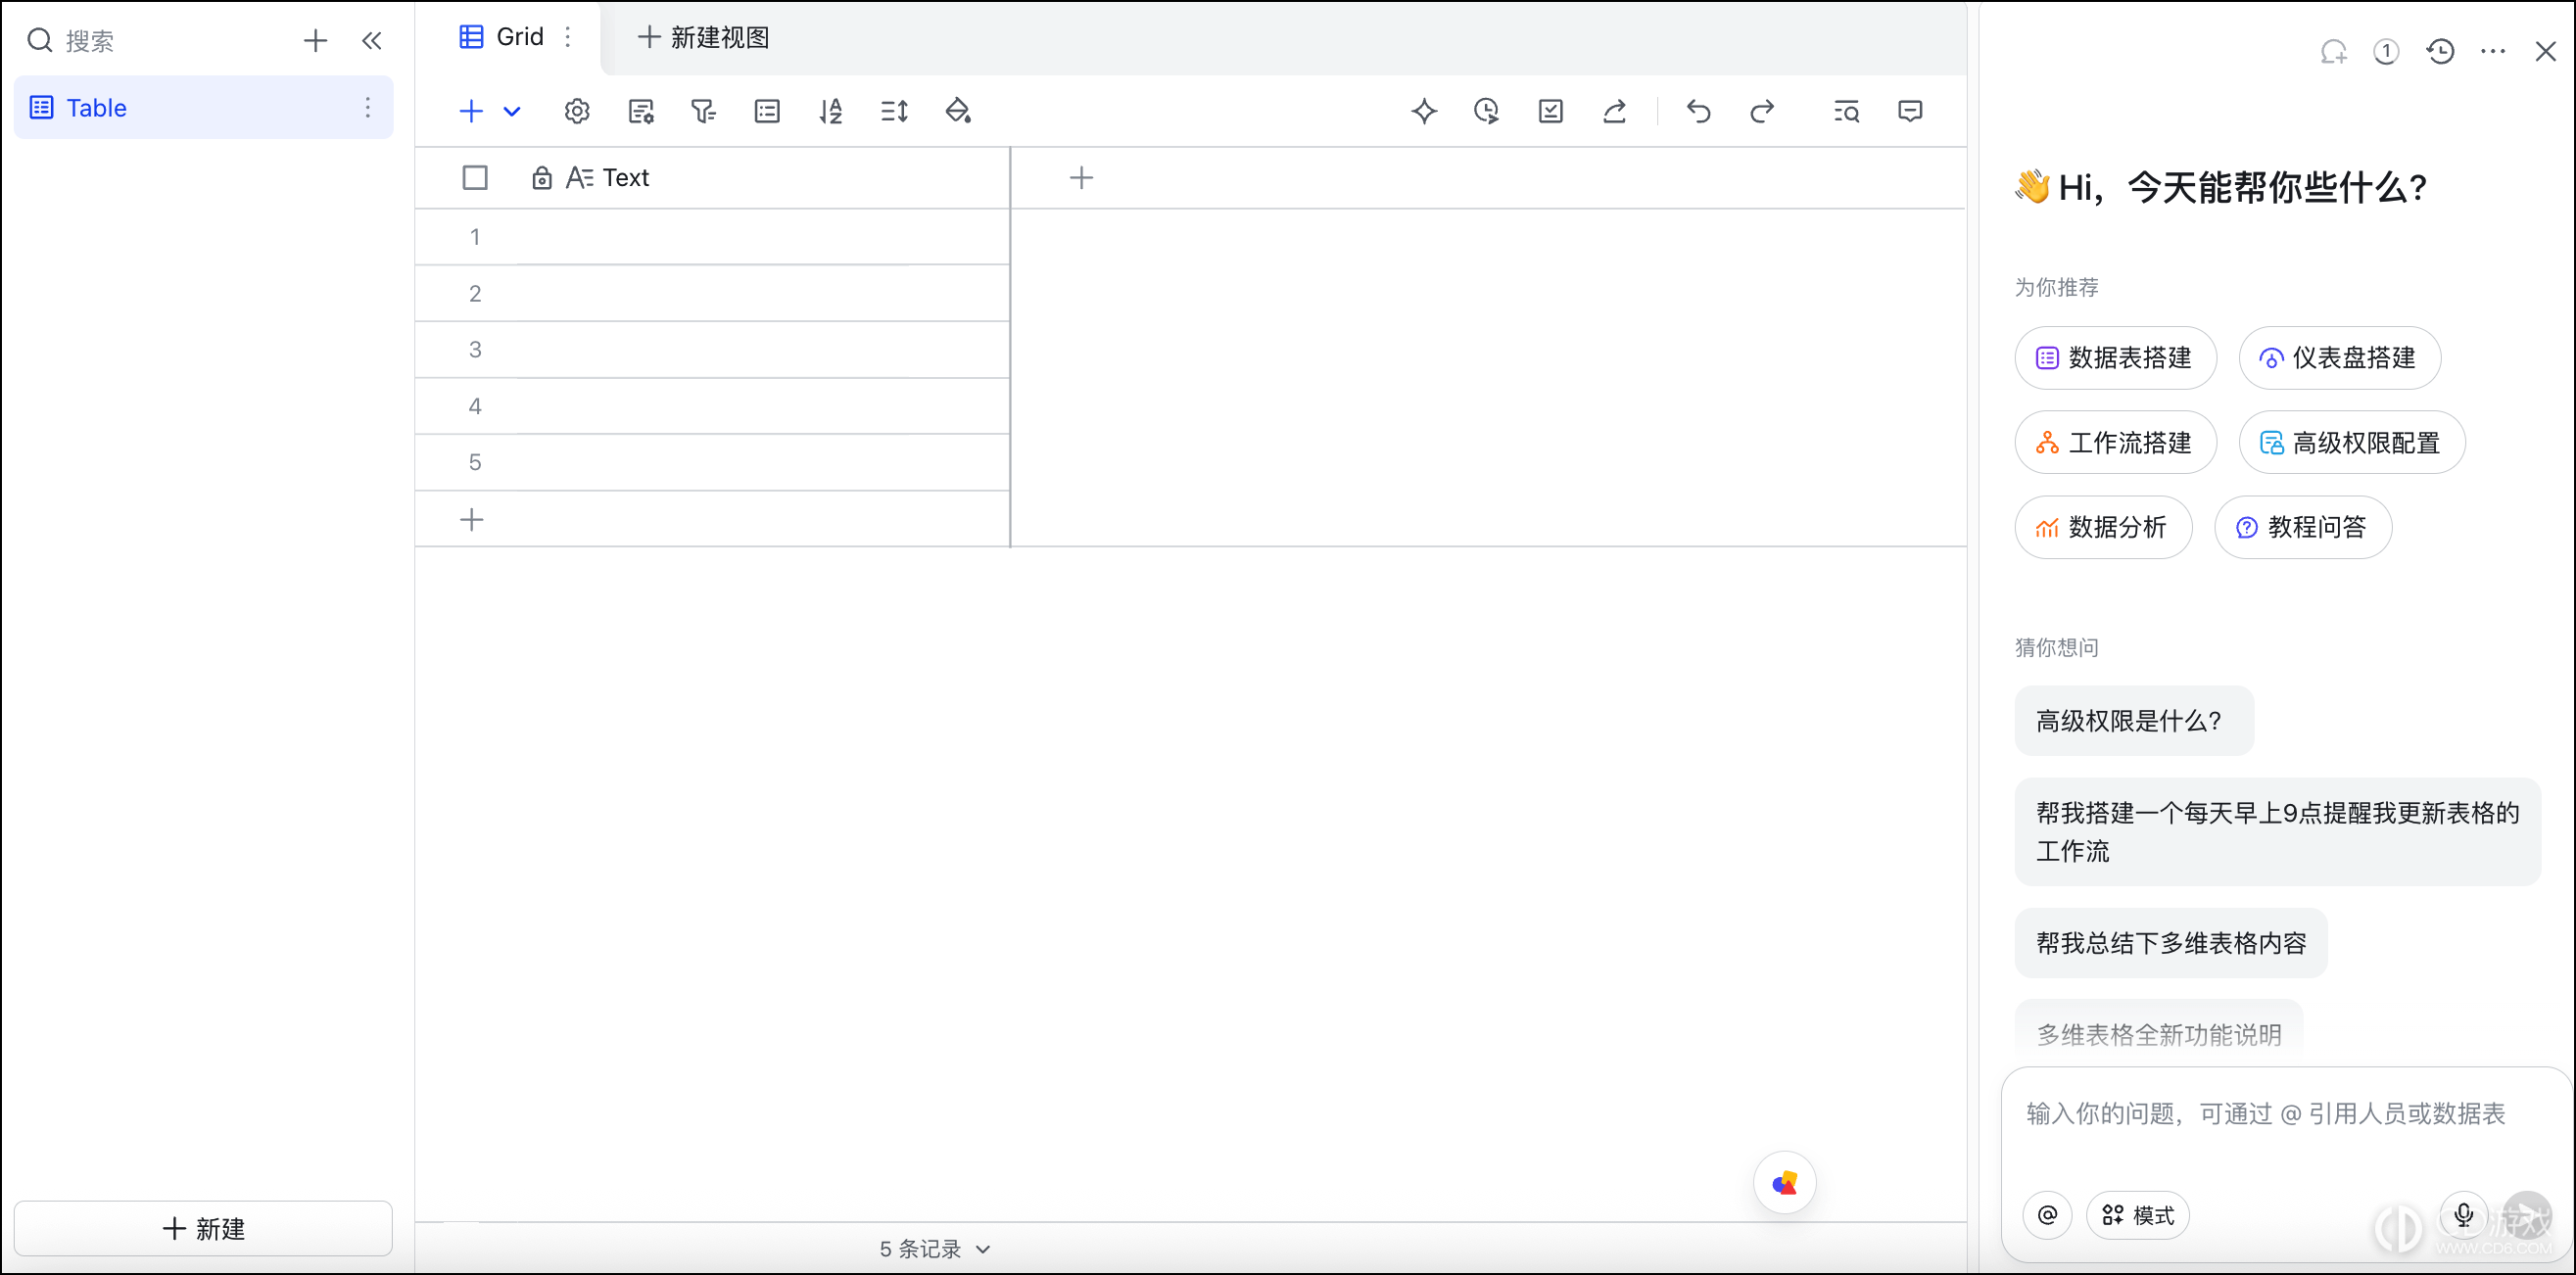This screenshot has width=2576, height=1275.
Task: Click the 数据表搭建 suggestion
Action: (2115, 358)
